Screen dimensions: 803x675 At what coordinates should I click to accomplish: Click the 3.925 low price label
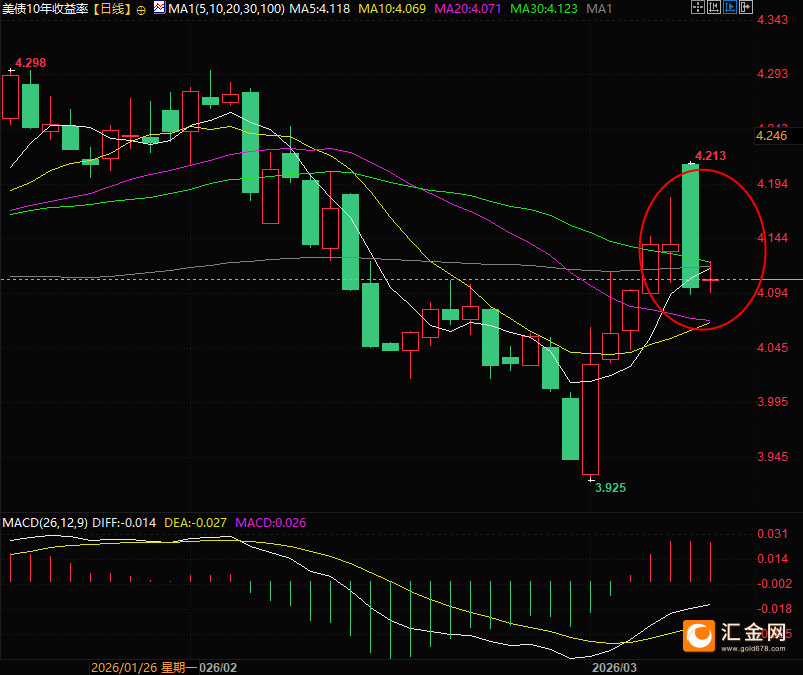pos(610,488)
